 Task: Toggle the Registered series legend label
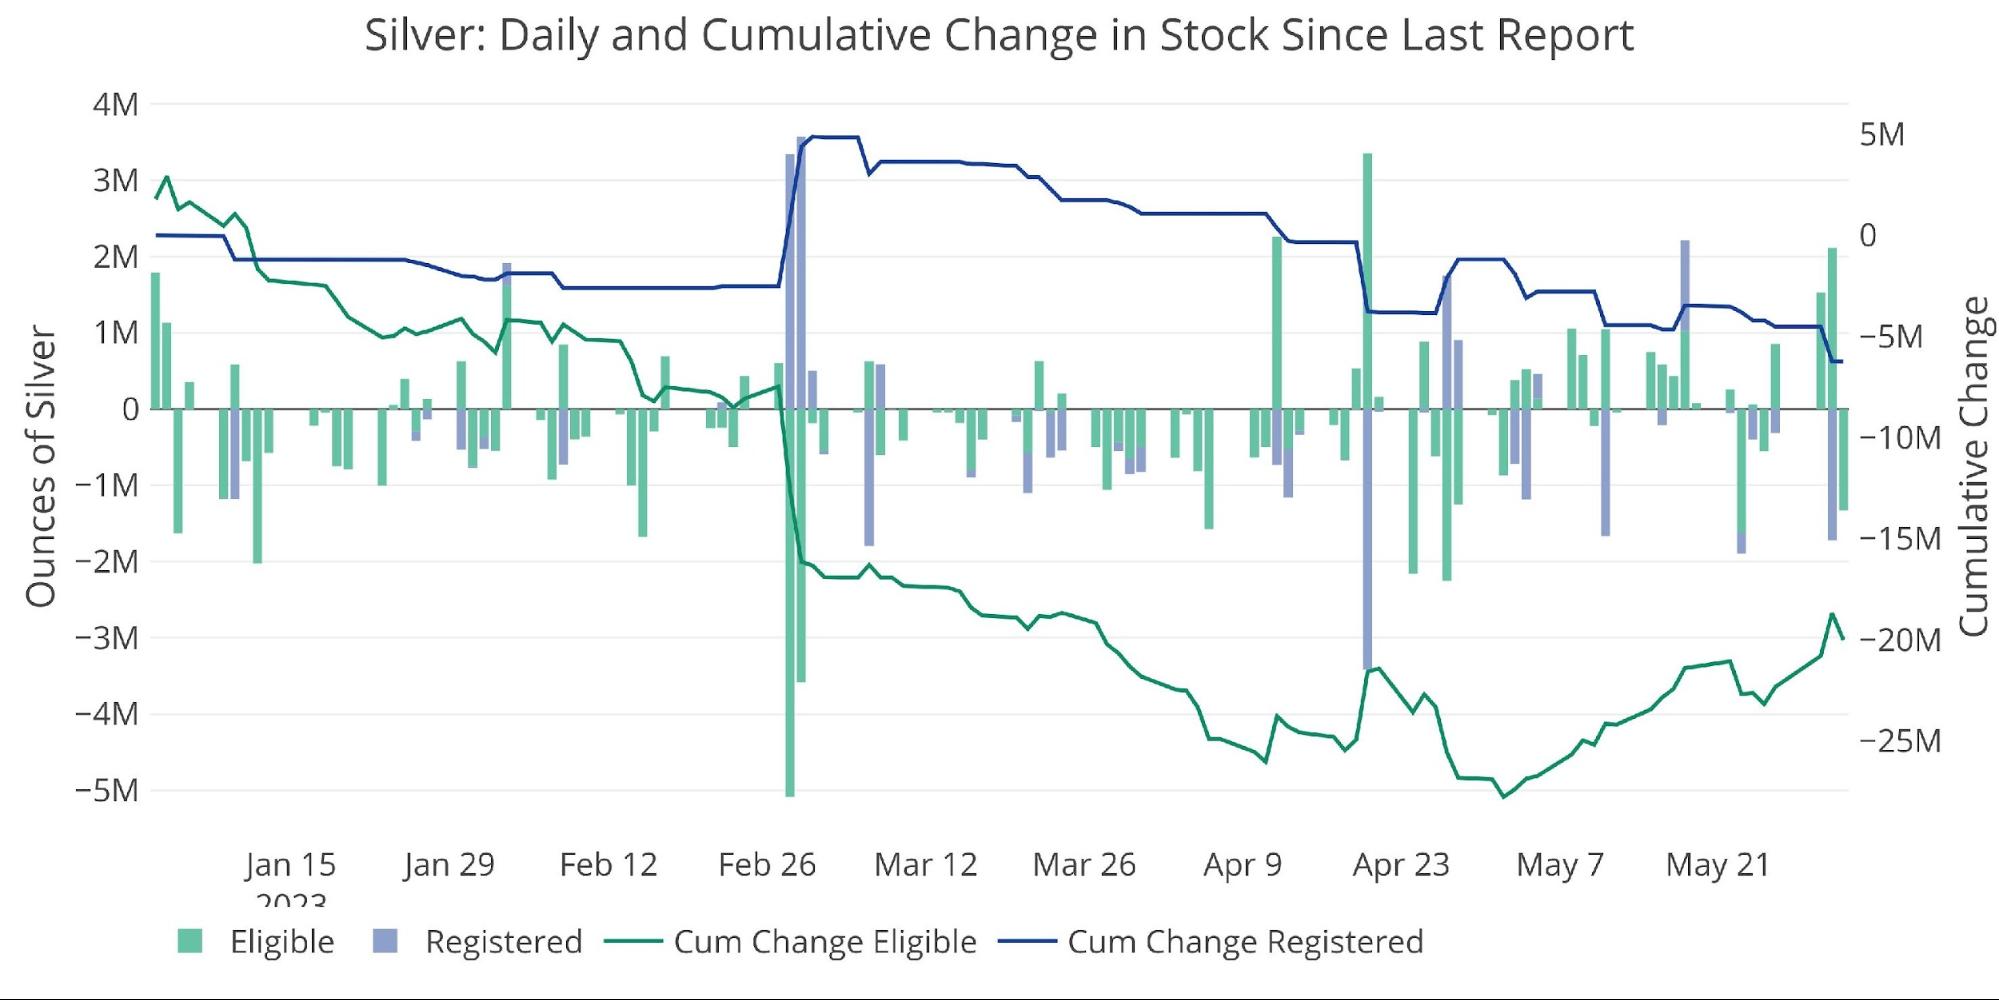coord(503,942)
